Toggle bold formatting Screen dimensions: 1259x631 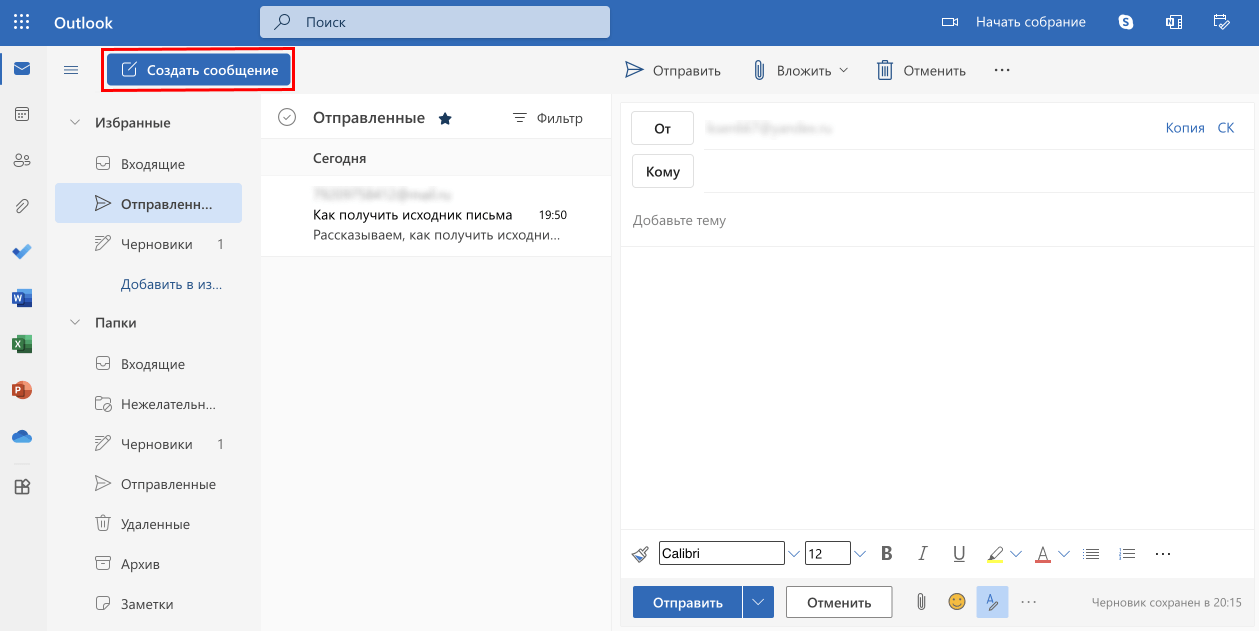tap(886, 553)
